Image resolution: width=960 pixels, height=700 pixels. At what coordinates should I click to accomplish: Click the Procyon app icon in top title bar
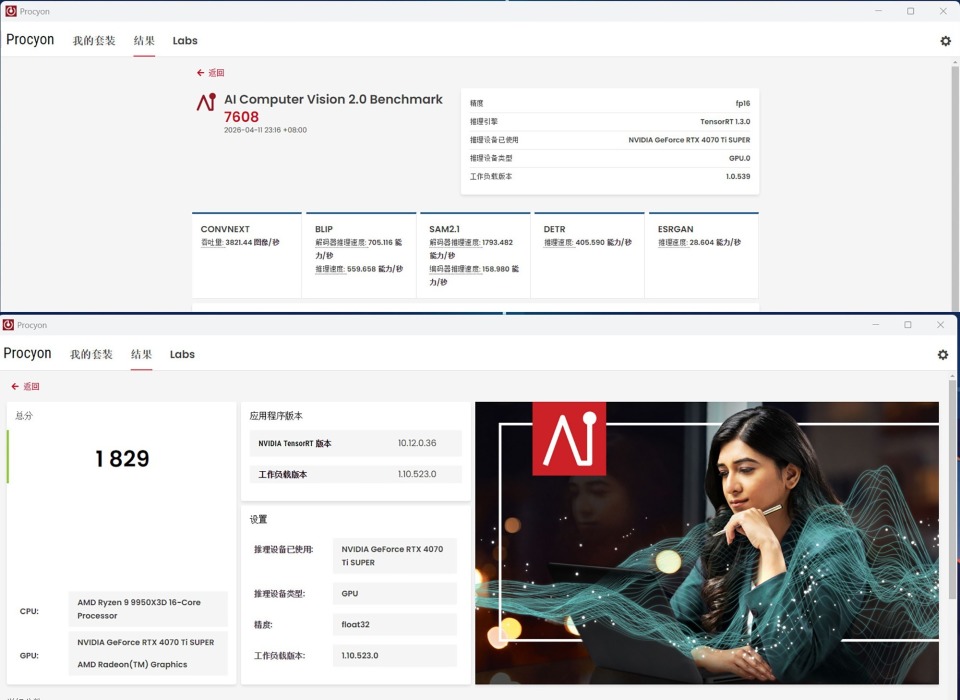(x=10, y=11)
